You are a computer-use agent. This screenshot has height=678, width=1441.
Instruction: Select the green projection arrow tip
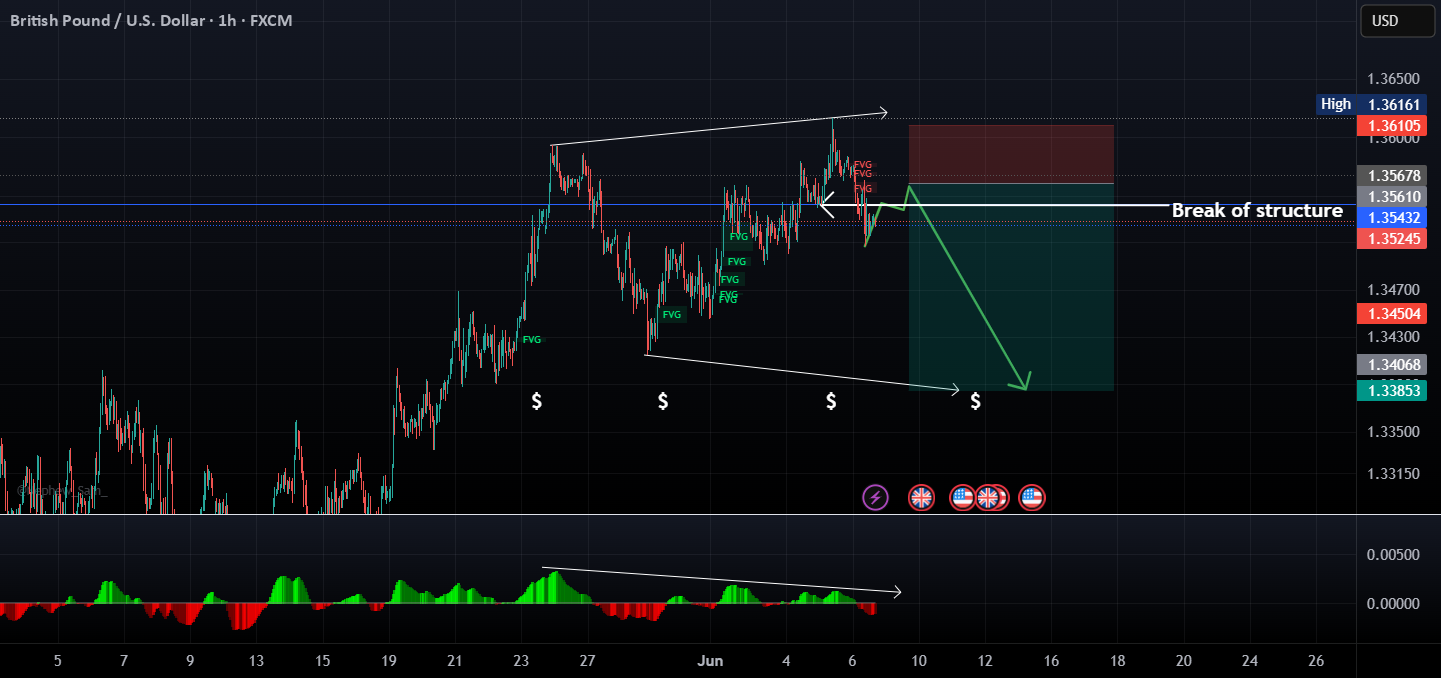click(x=1022, y=383)
